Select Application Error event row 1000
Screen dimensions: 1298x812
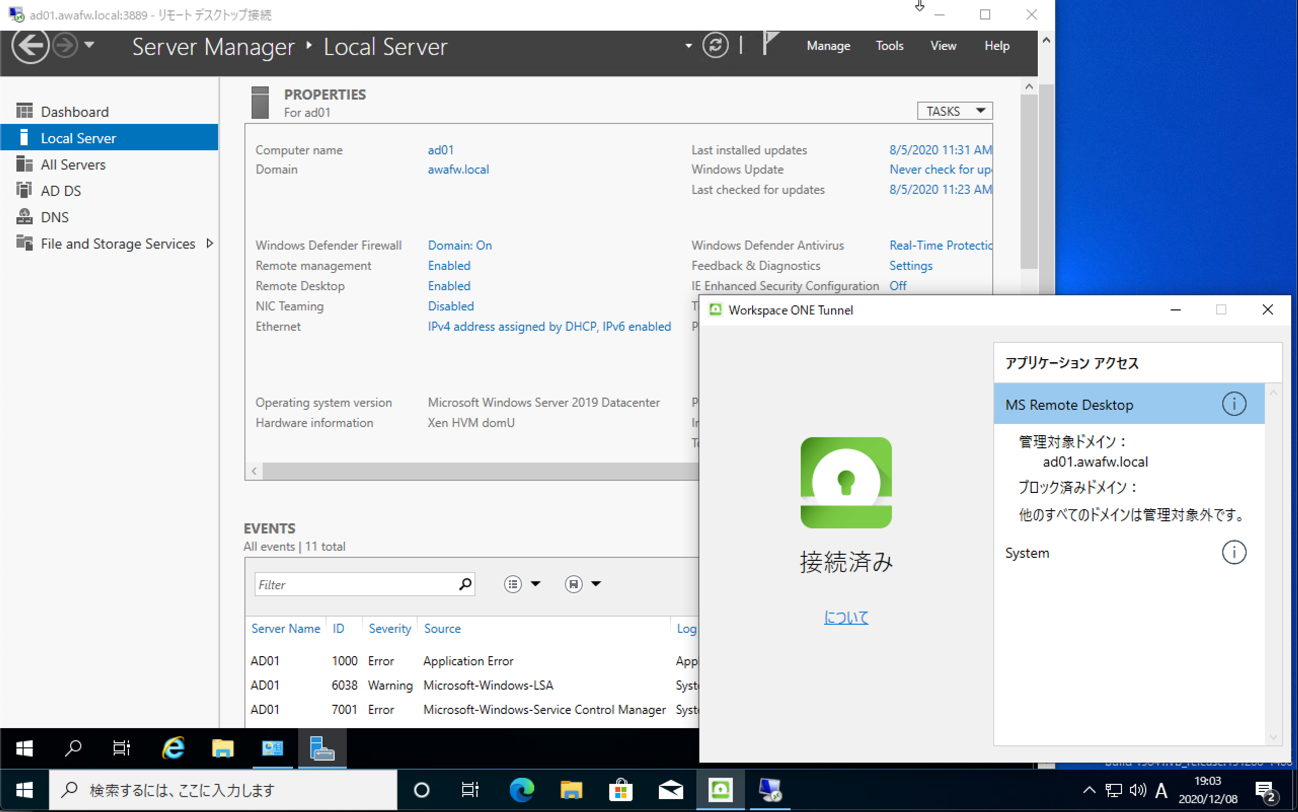pos(472,661)
